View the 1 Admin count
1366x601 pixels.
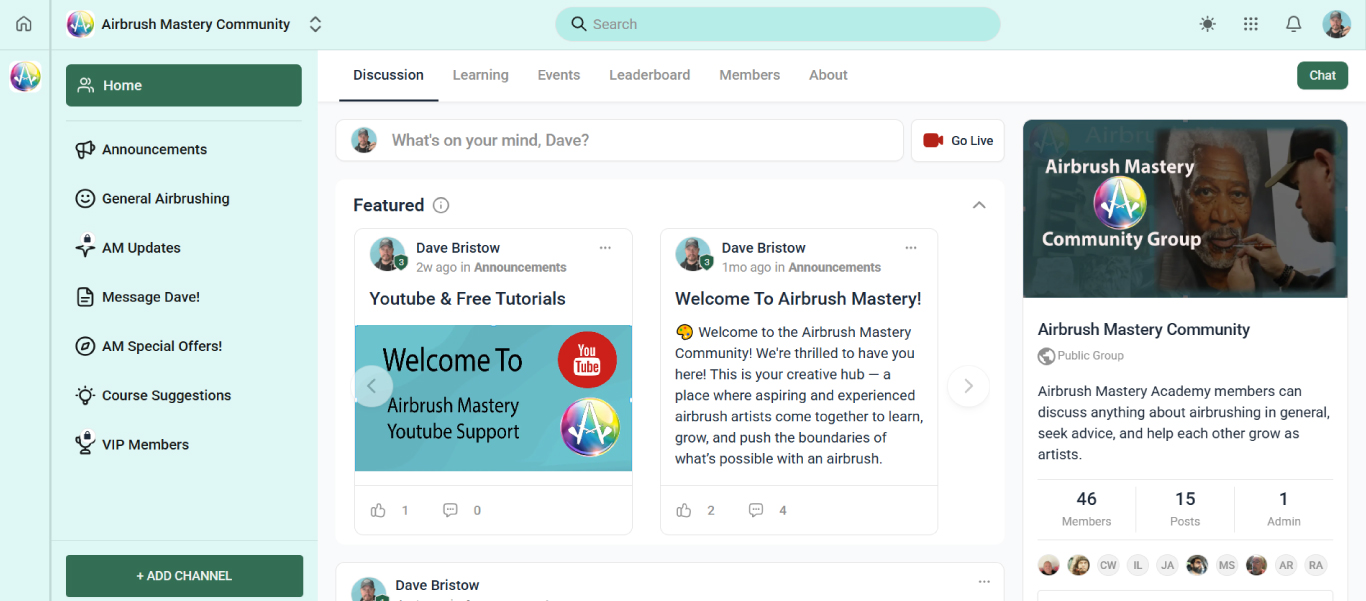click(x=1284, y=508)
